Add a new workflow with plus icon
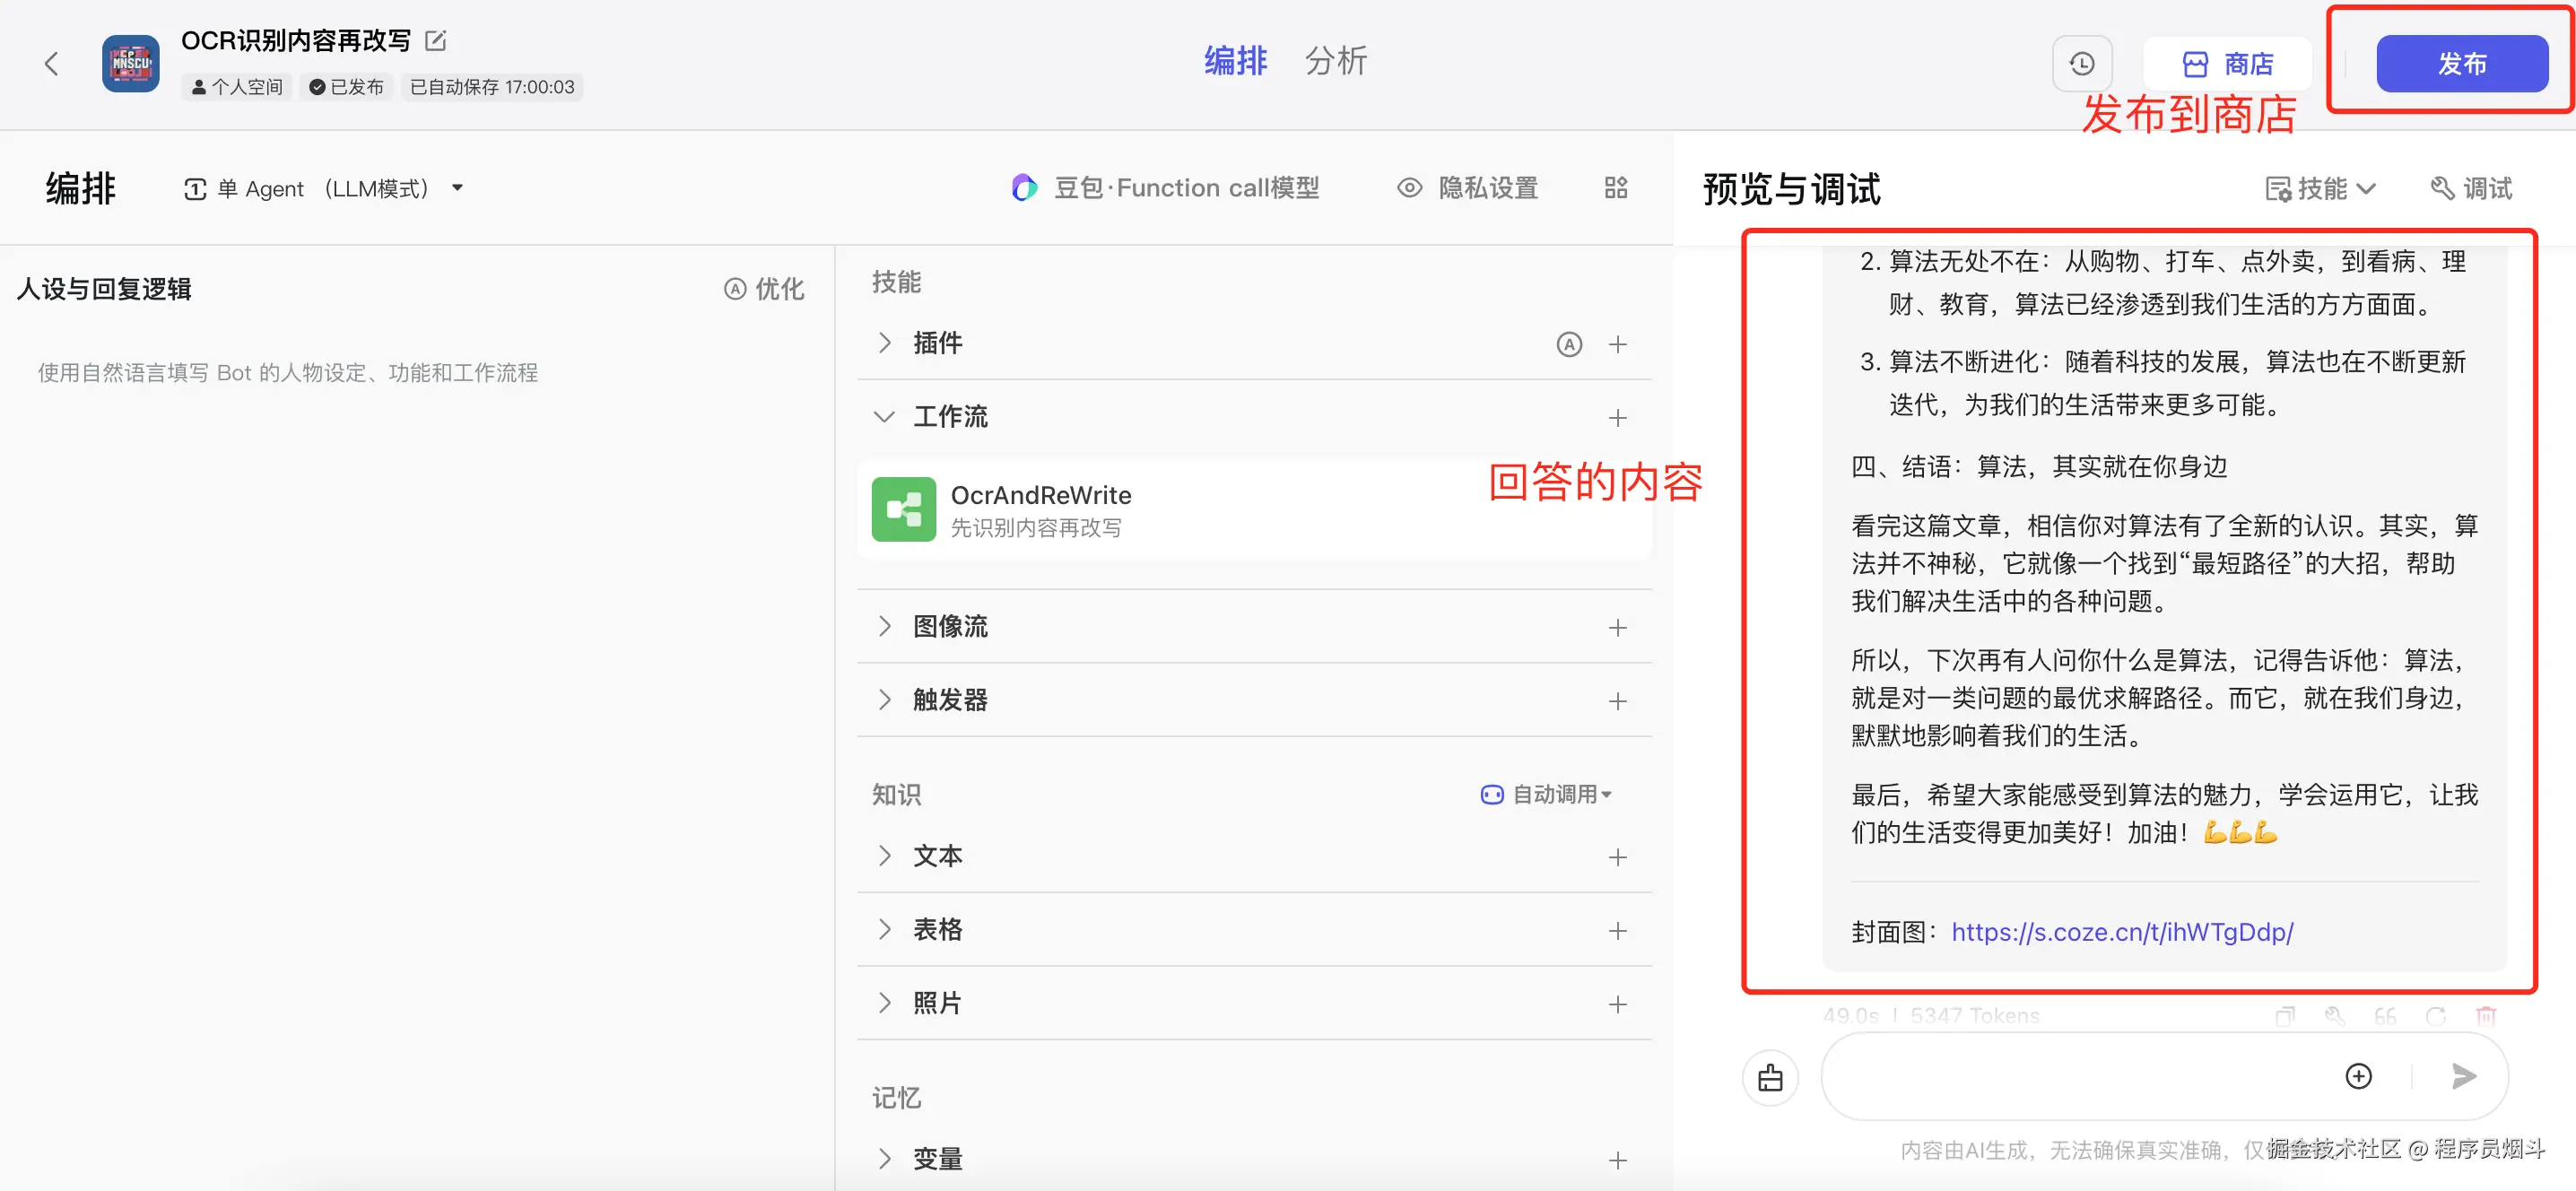The image size is (2576, 1191). (x=1617, y=418)
